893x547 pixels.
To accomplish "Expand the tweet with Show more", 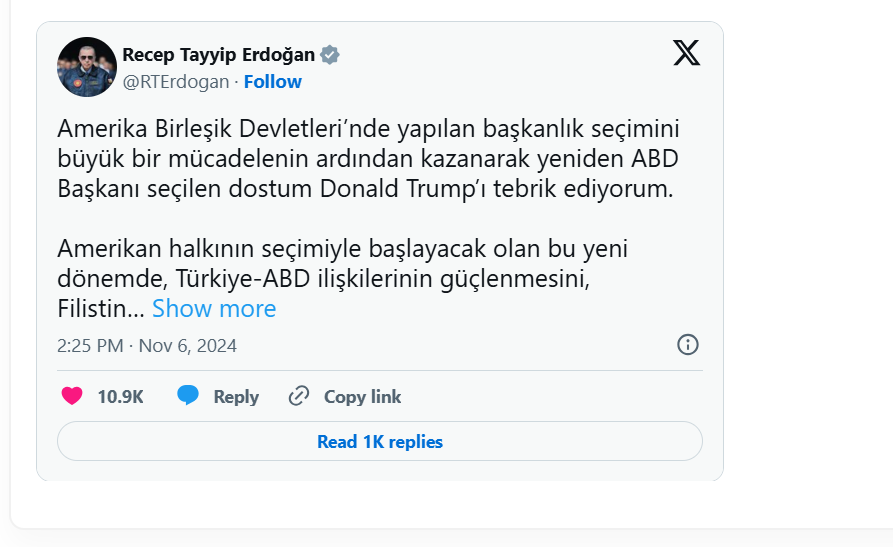I will pyautogui.click(x=214, y=309).
